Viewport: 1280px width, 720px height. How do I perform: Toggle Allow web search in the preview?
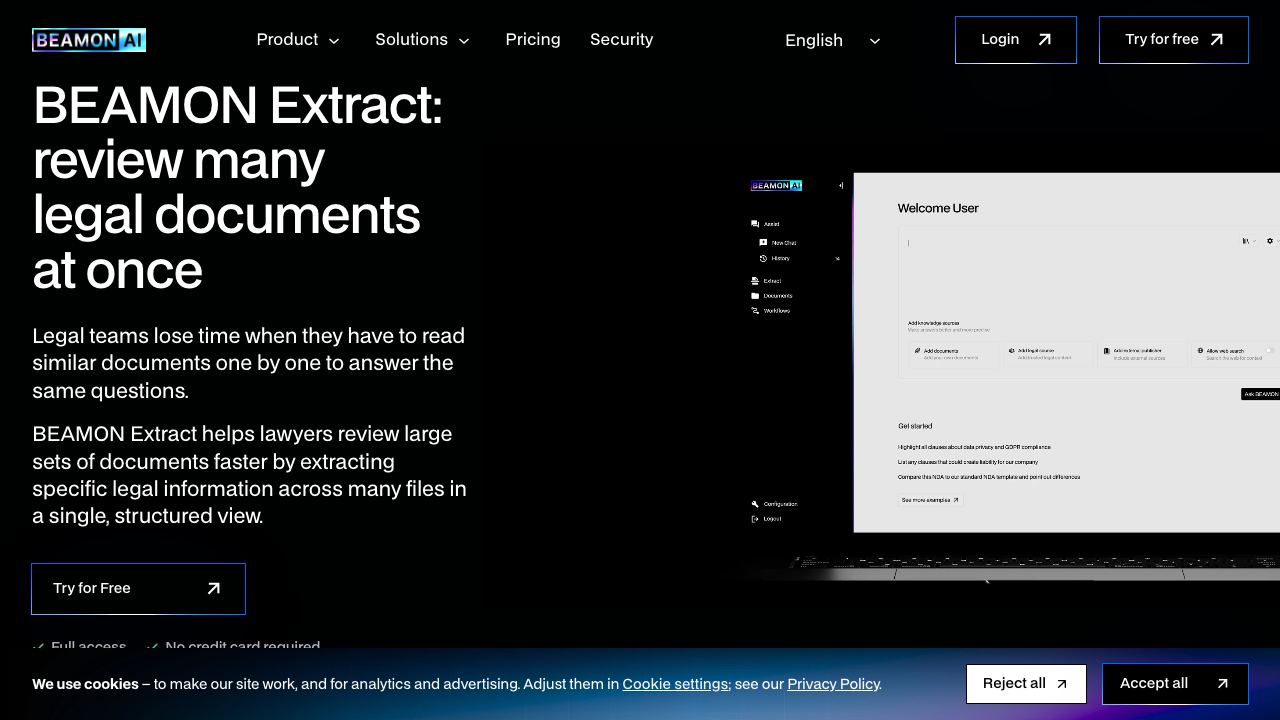[1270, 350]
